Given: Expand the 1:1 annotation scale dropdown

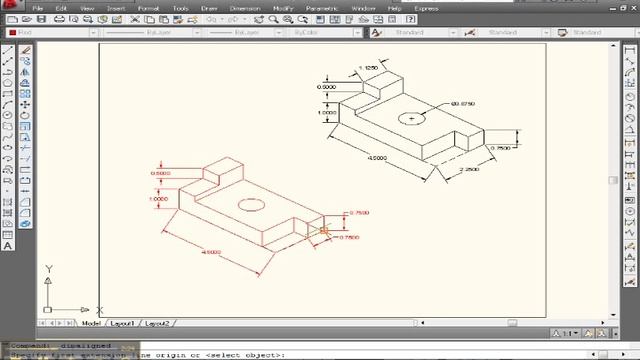Looking at the screenshot, I should click(575, 333).
